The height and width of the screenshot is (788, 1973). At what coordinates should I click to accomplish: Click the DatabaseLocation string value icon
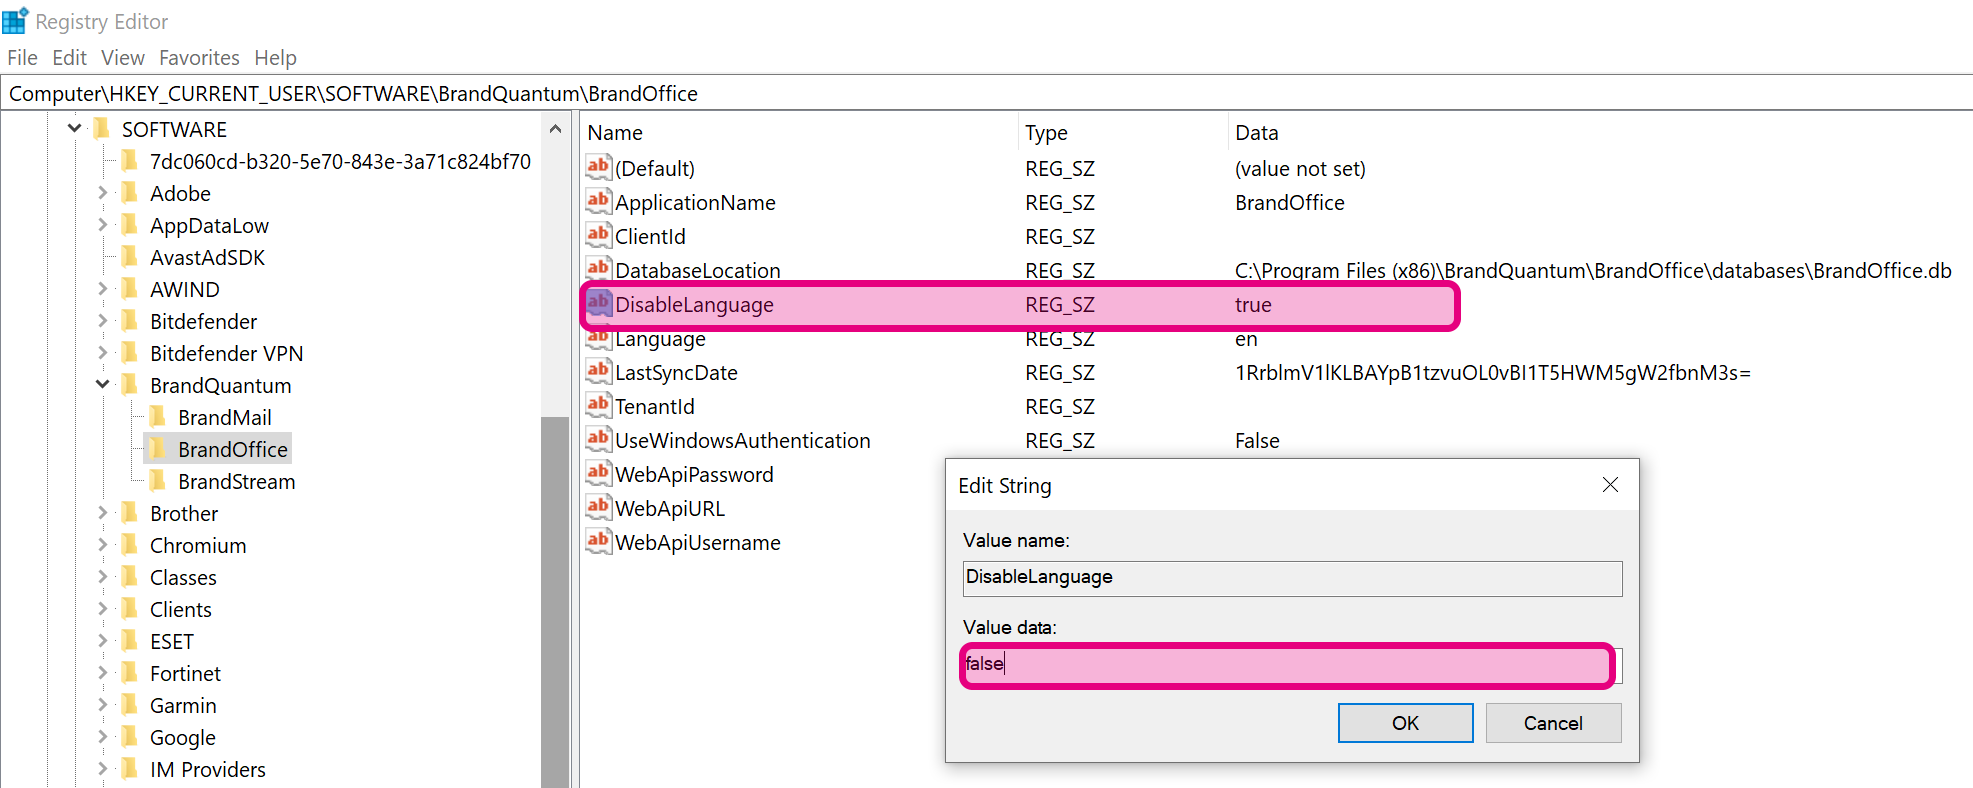(598, 268)
